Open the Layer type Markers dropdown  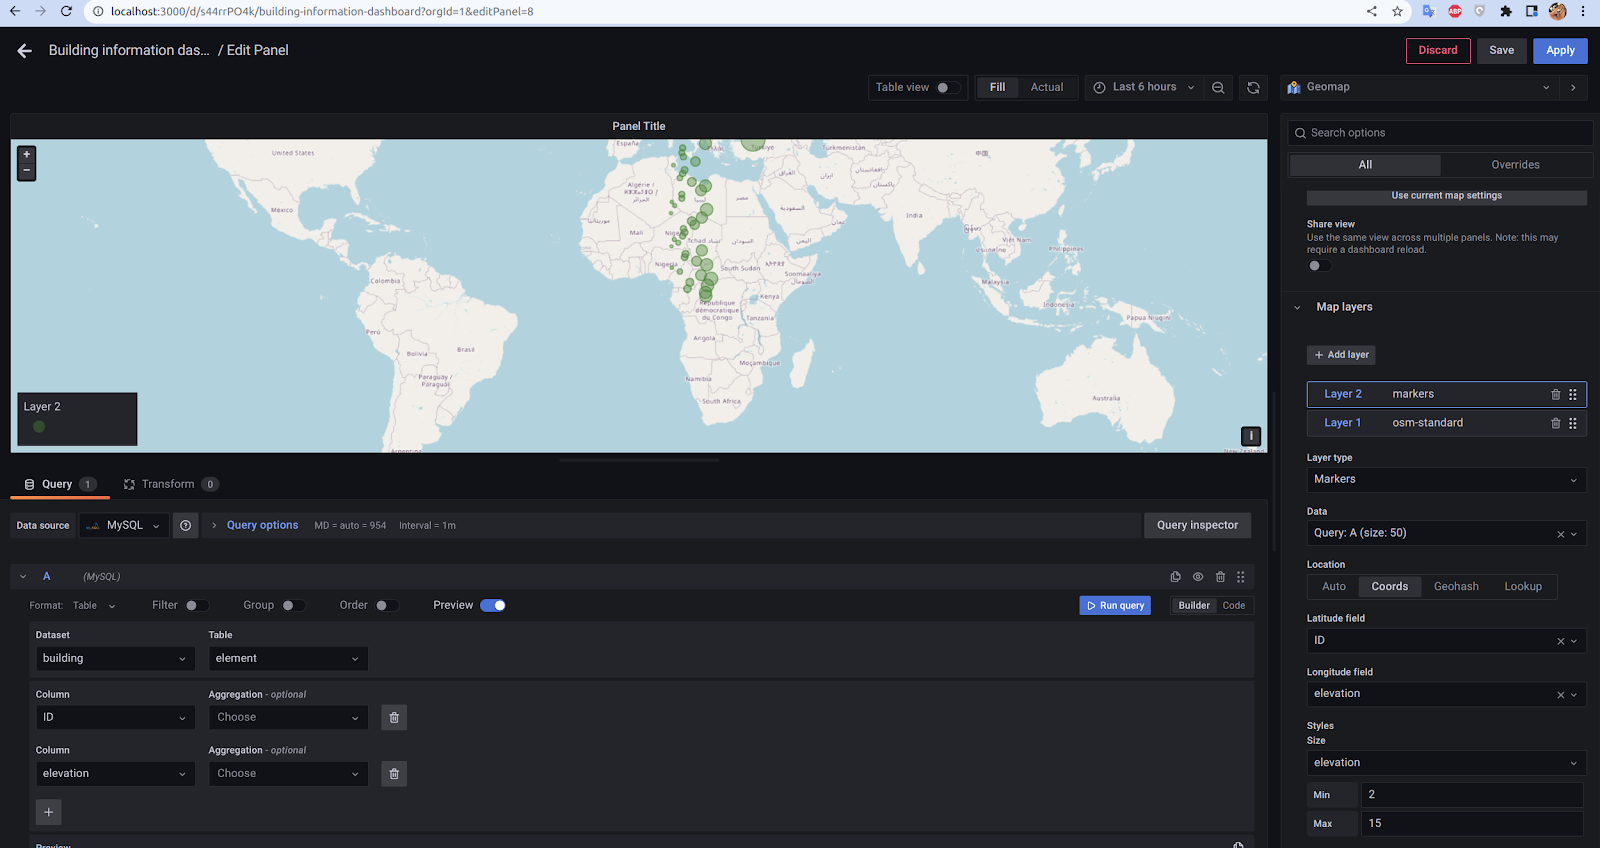[1446, 480]
